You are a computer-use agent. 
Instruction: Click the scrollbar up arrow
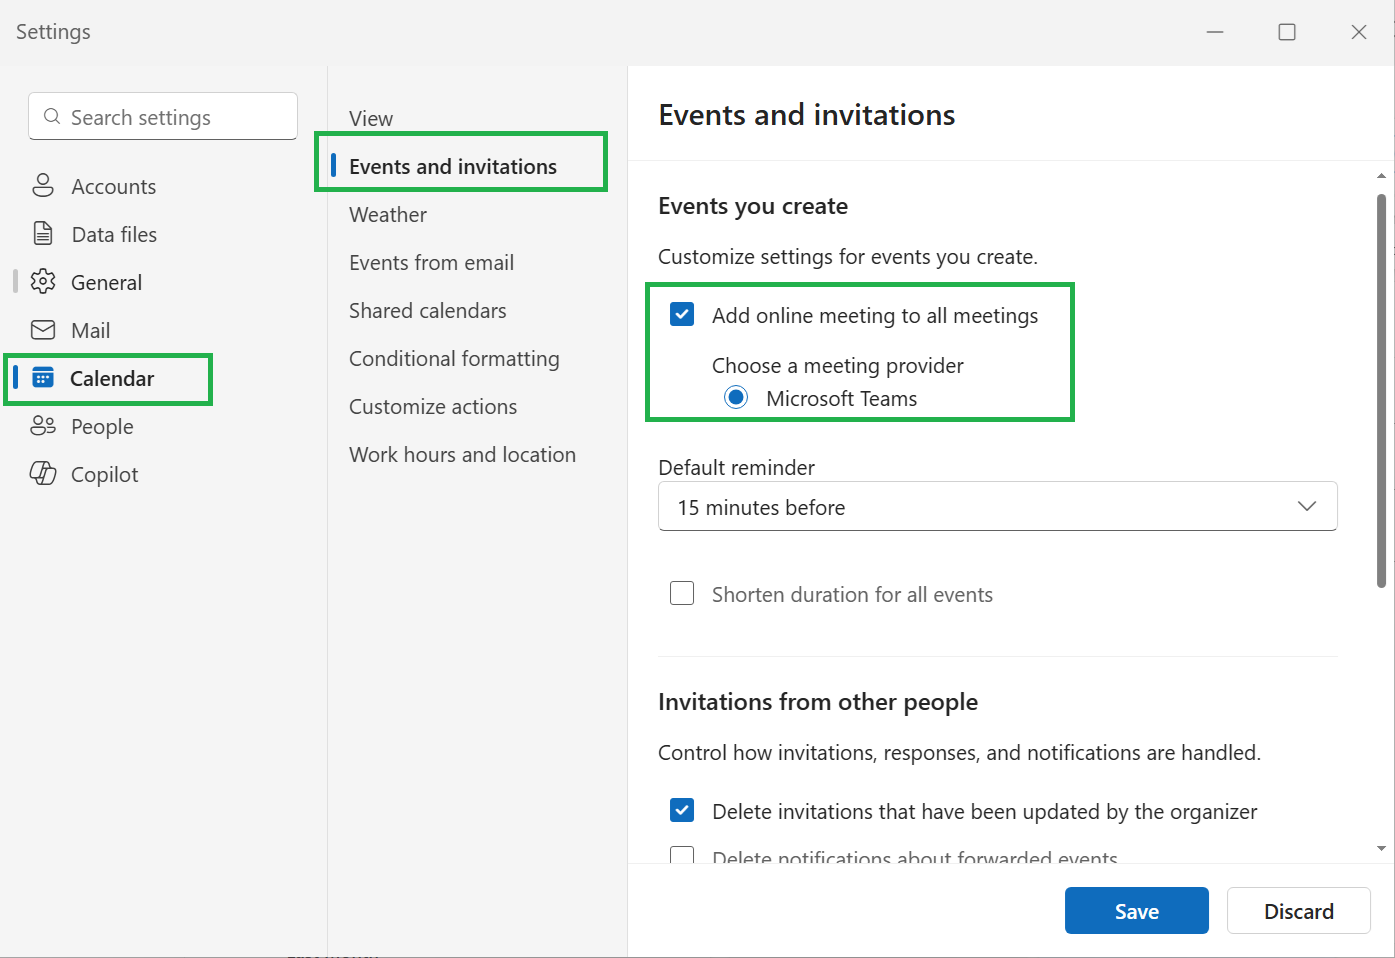pyautogui.click(x=1381, y=175)
